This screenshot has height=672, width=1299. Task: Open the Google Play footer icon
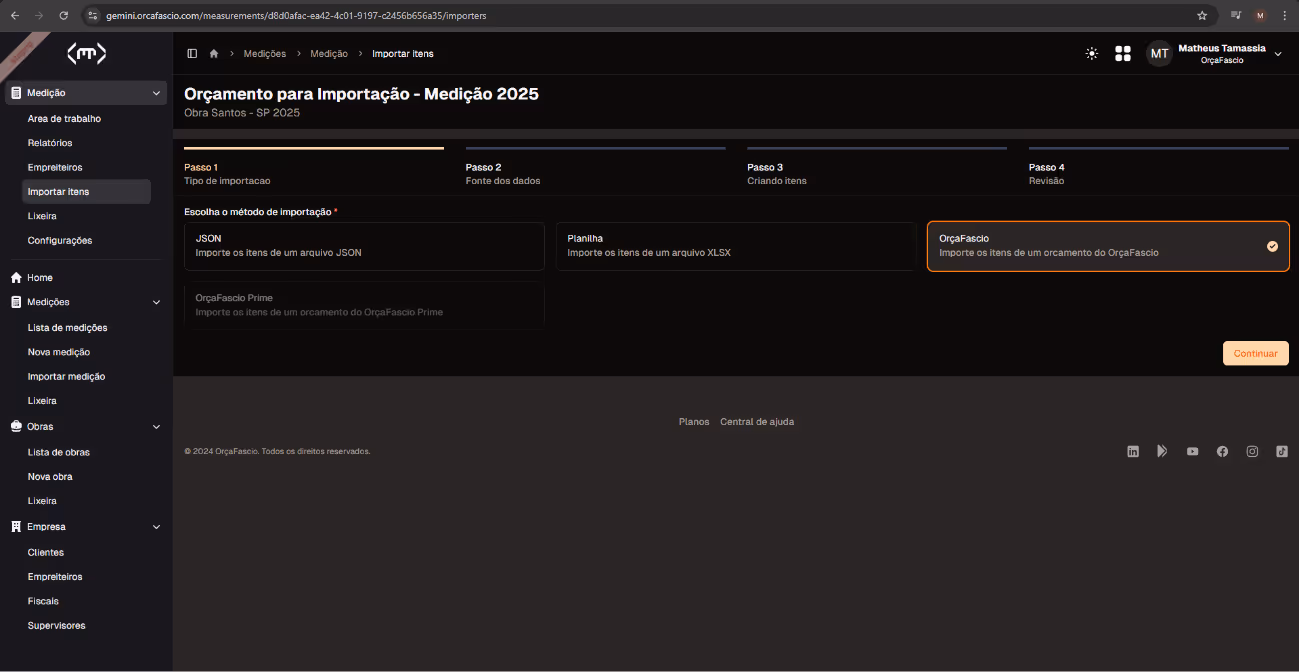coord(1162,451)
